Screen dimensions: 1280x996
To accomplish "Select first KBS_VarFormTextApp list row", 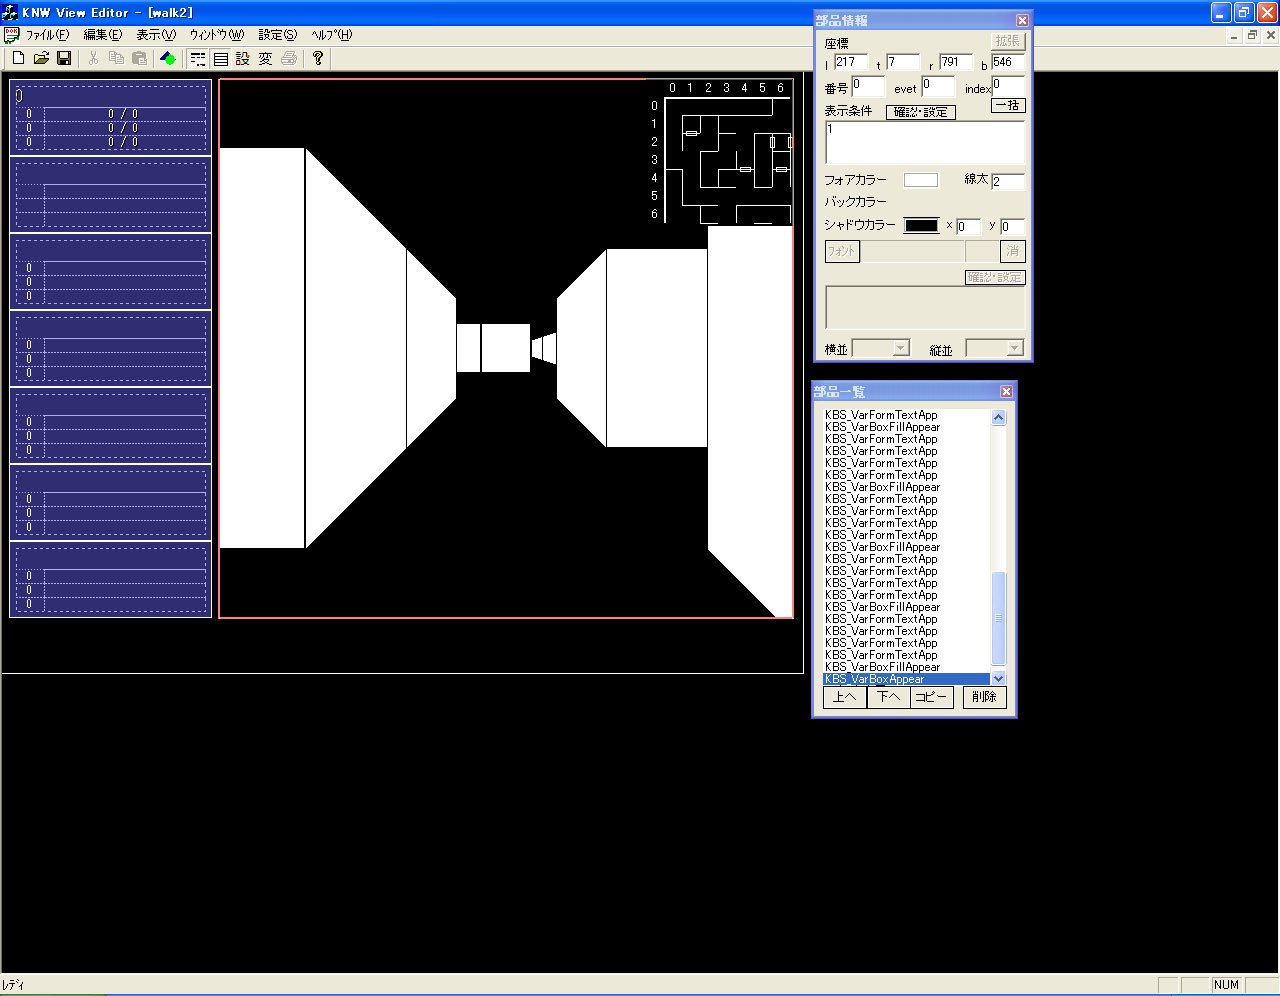I will (906, 415).
